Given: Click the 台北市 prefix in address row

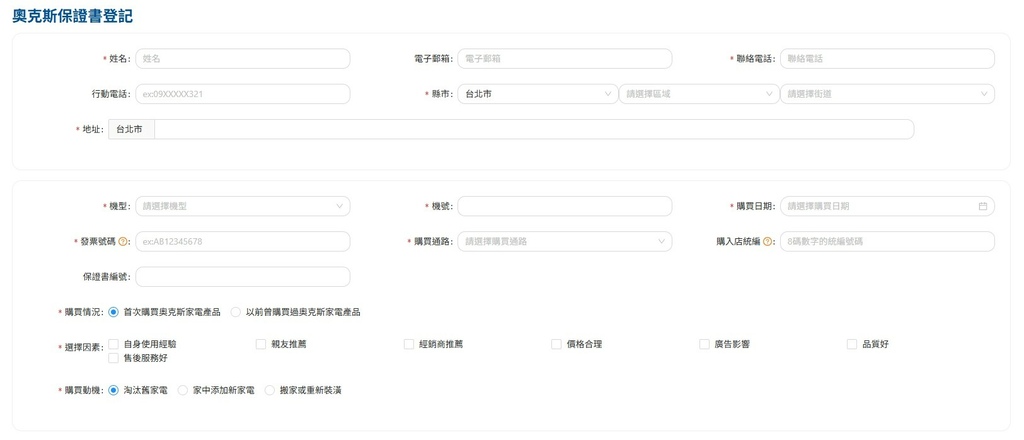Looking at the screenshot, I should pos(131,129).
